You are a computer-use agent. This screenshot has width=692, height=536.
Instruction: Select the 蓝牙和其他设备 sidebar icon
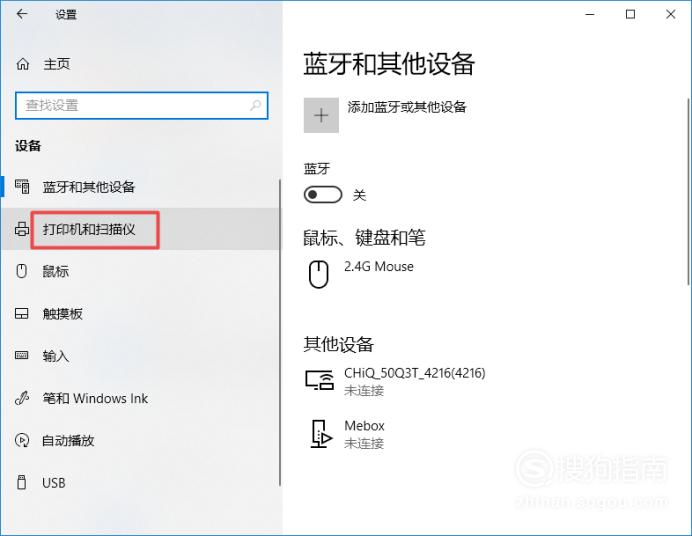pos(22,187)
